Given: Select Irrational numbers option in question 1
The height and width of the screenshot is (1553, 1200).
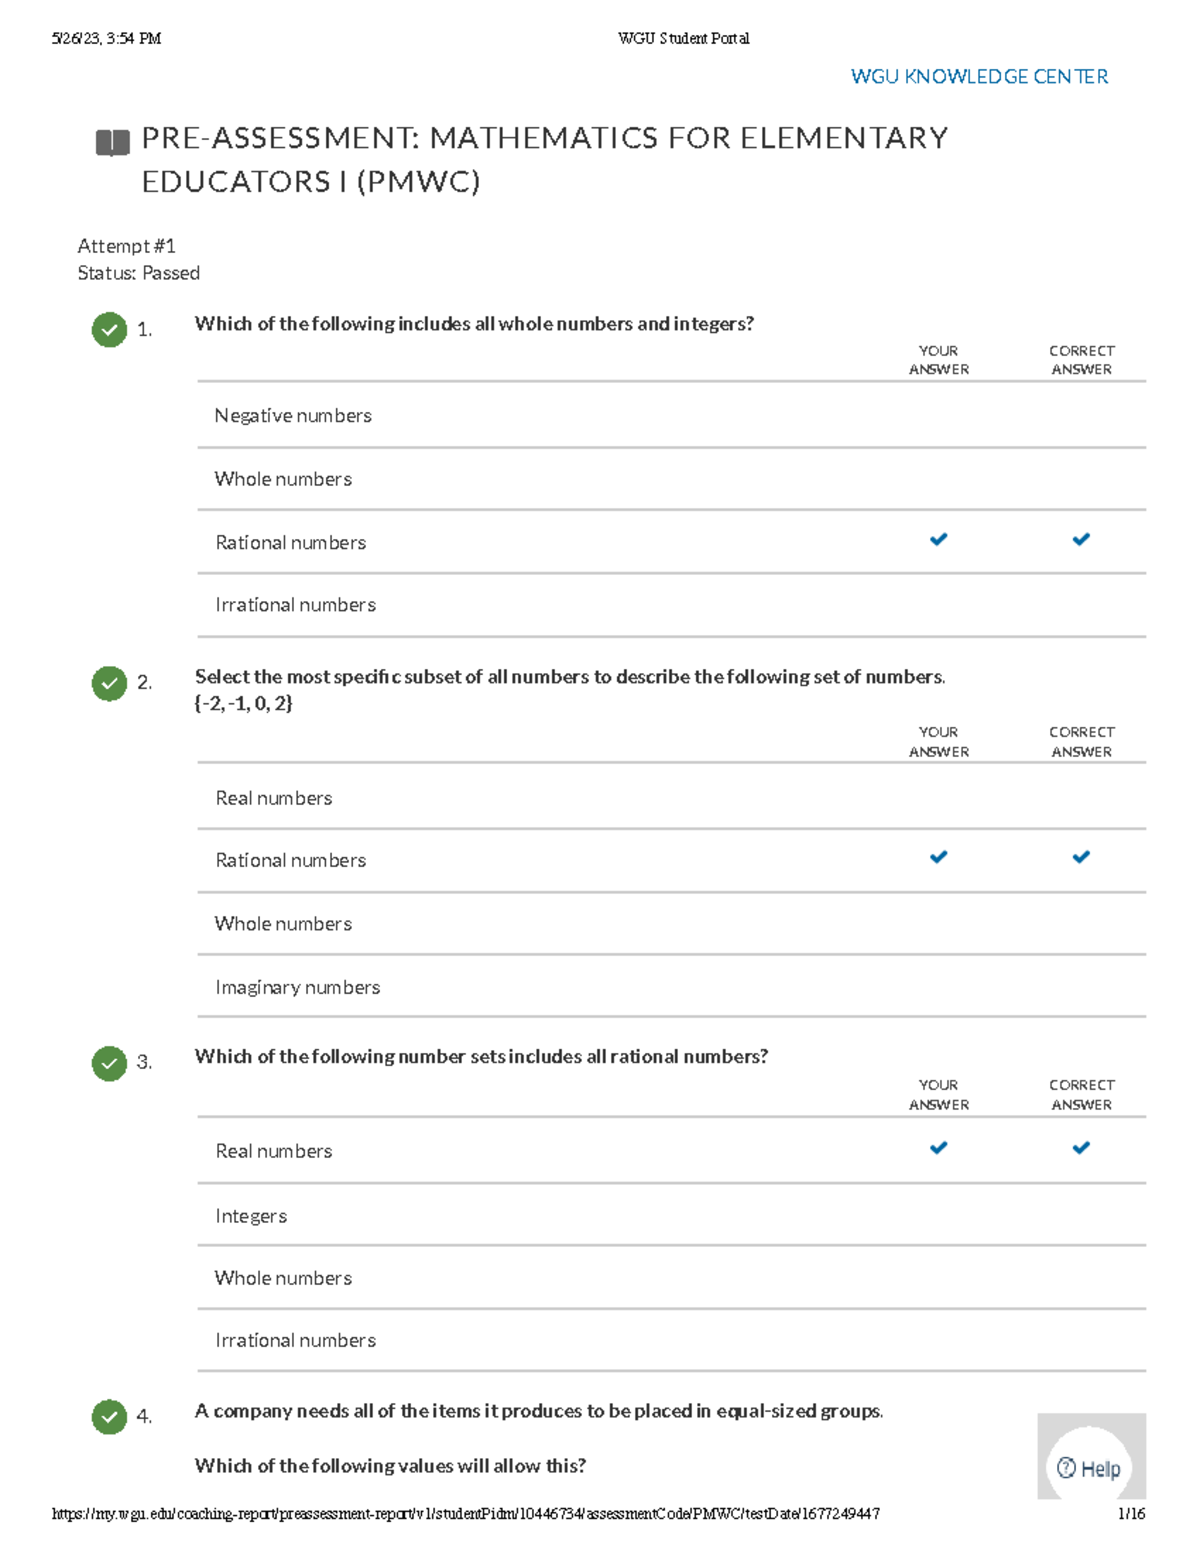Looking at the screenshot, I should click(295, 605).
